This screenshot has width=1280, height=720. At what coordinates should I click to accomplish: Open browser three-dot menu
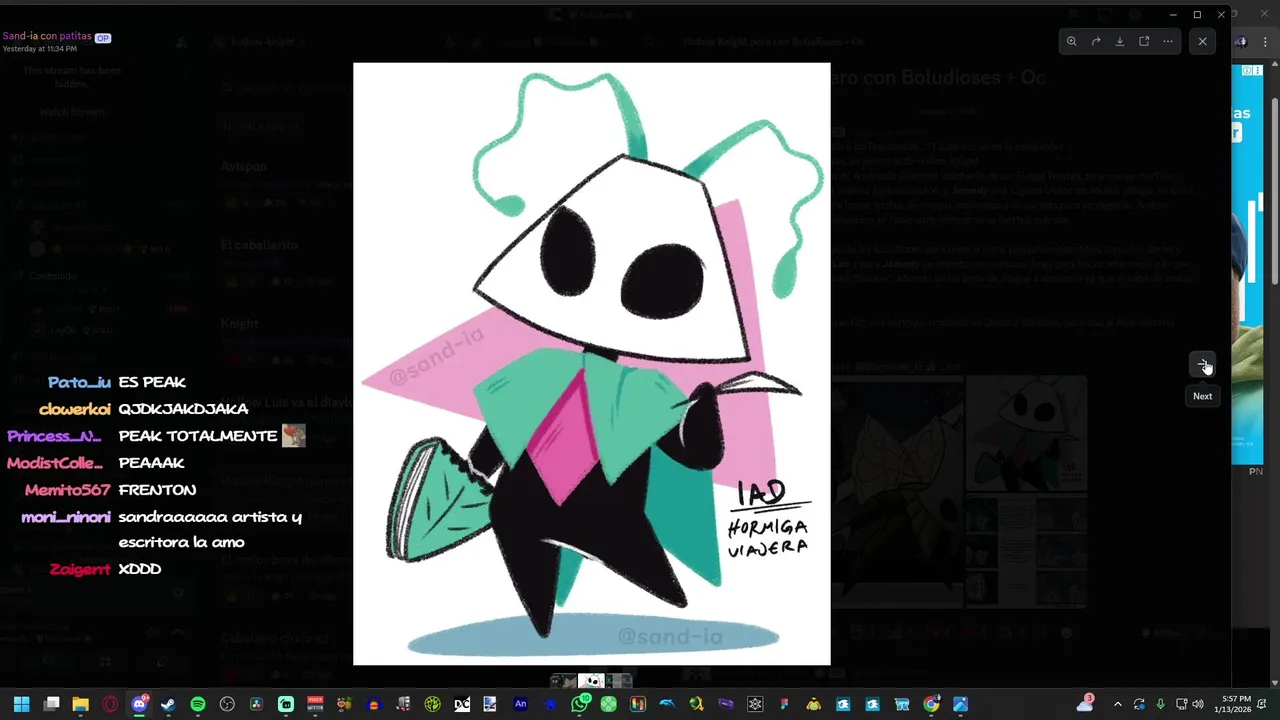[1263, 41]
